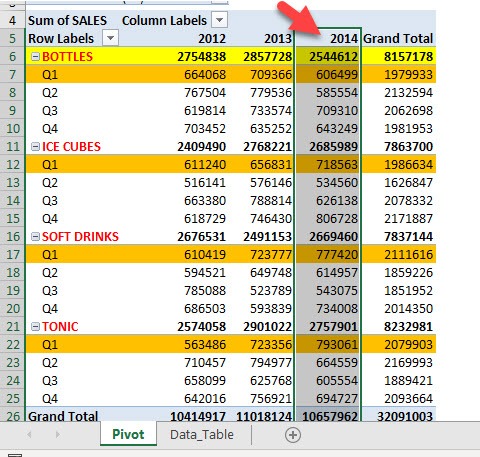Select cell with value 516141
The image size is (480, 457).
coord(205,183)
